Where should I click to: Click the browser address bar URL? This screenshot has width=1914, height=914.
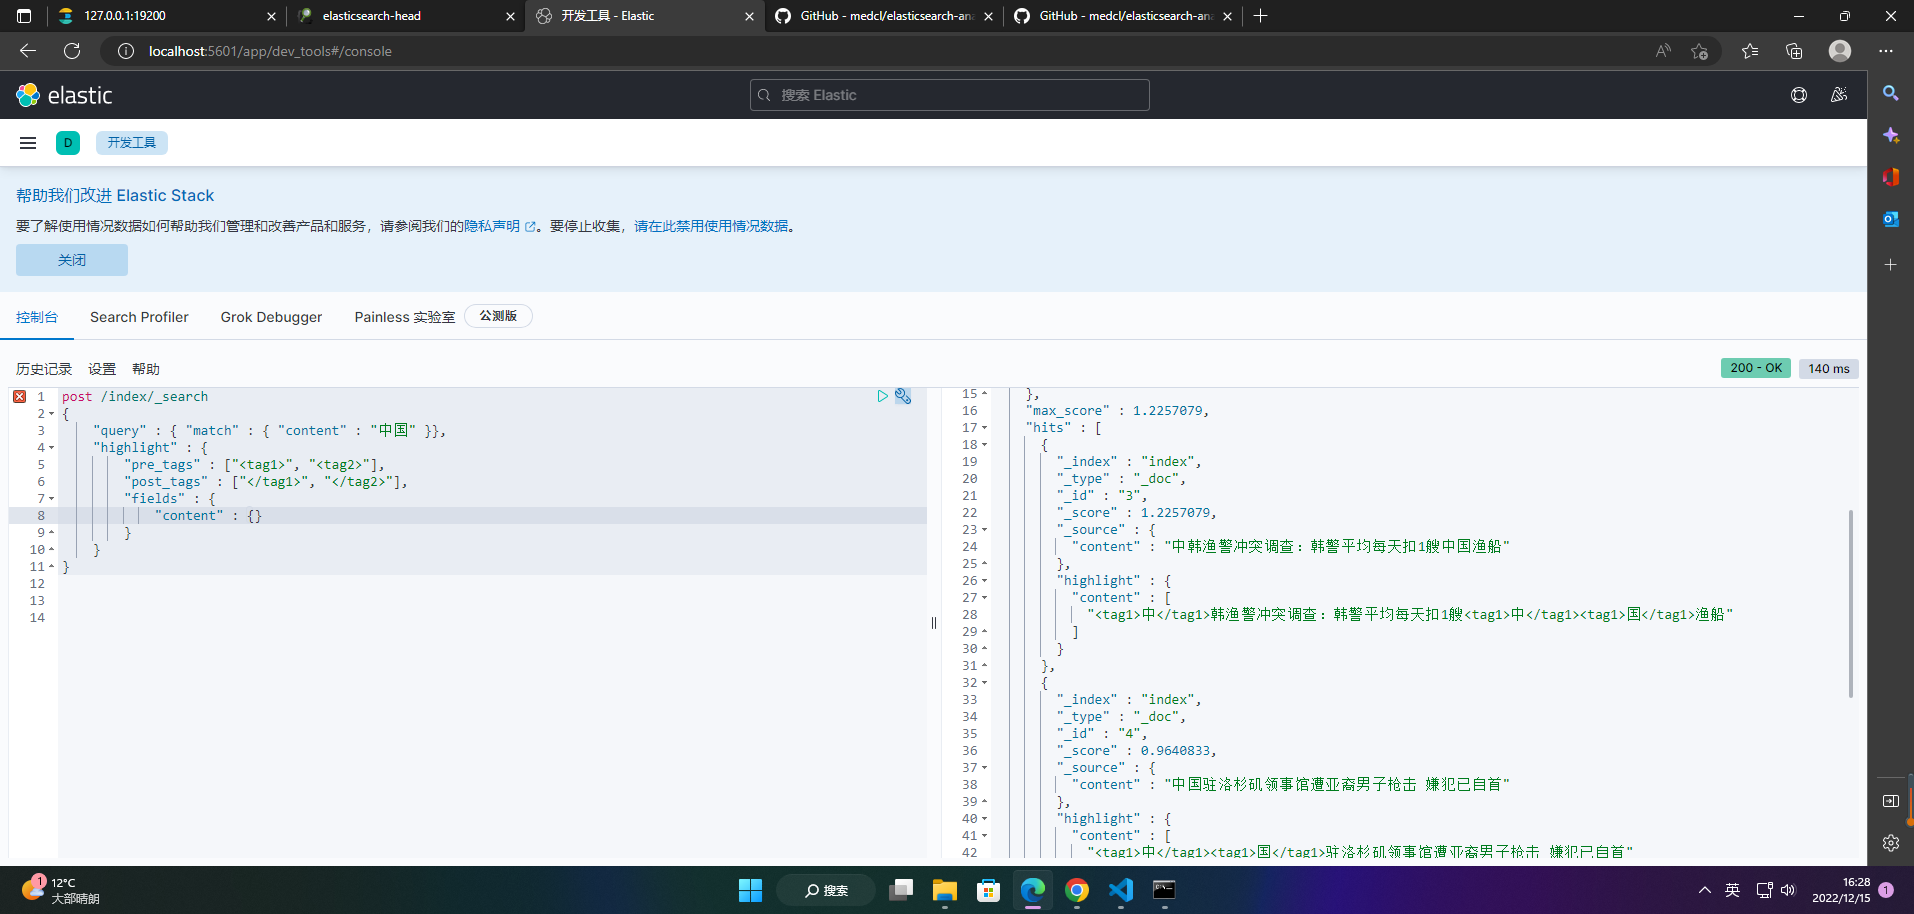[x=270, y=51]
